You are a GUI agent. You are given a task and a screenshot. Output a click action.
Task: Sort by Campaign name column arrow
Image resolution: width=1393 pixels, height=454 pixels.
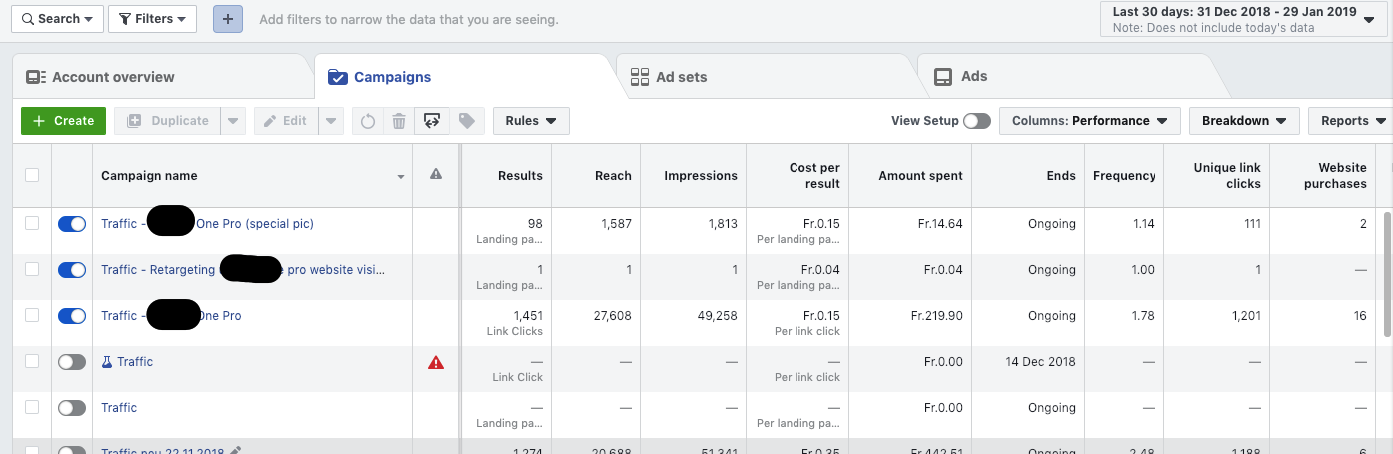click(x=401, y=177)
